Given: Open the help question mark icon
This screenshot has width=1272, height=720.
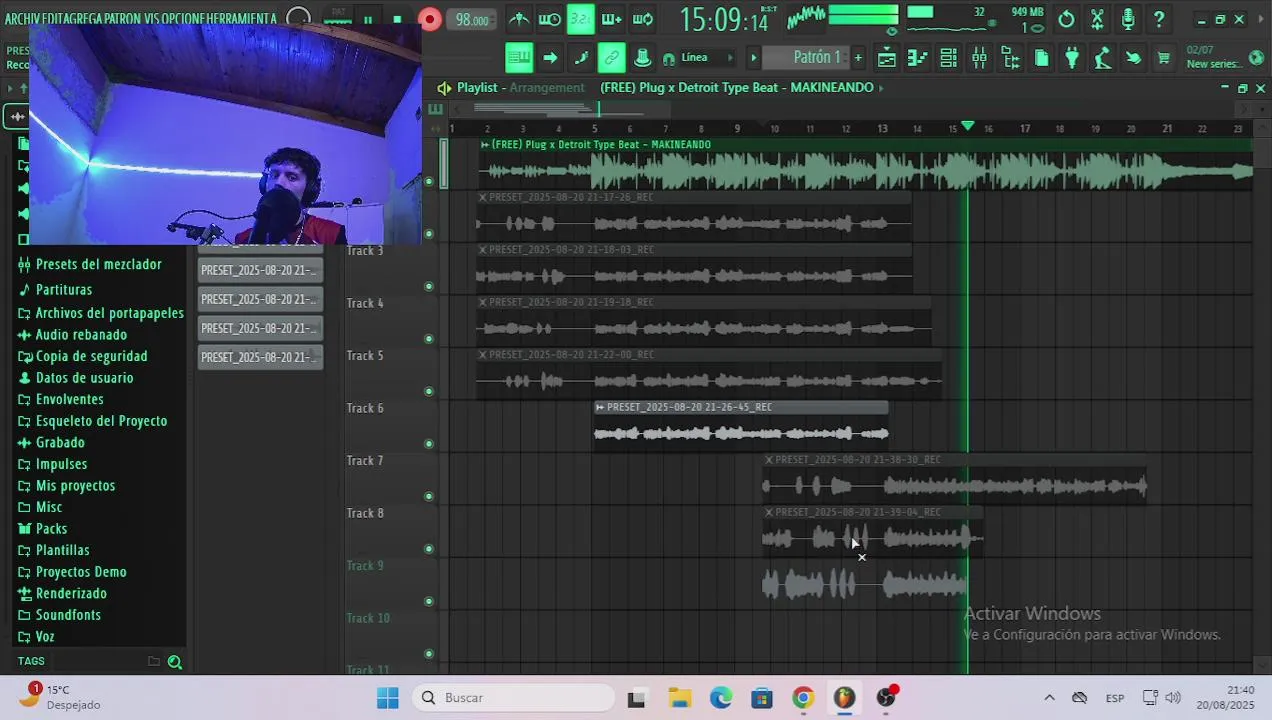Looking at the screenshot, I should coord(1159,19).
